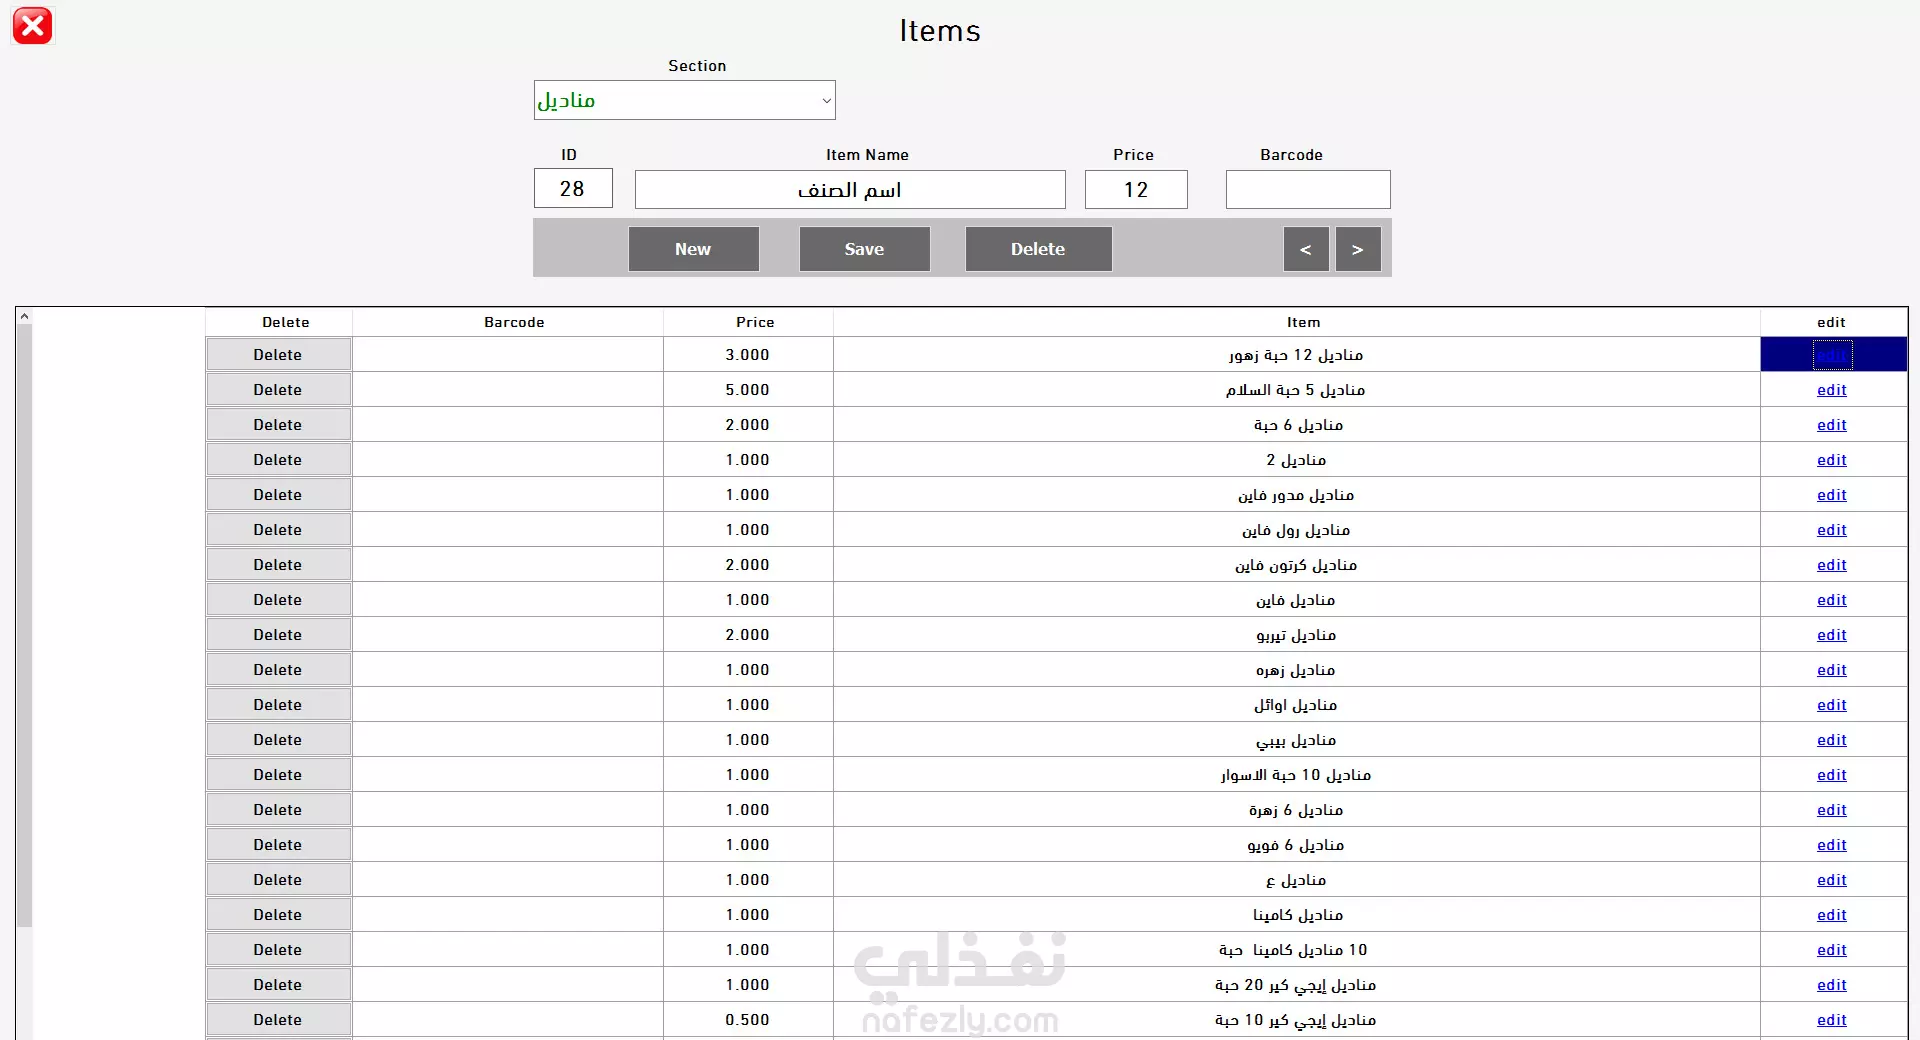Delete the 0.500 priced row
The height and width of the screenshot is (1040, 1920).
coord(278,1020)
